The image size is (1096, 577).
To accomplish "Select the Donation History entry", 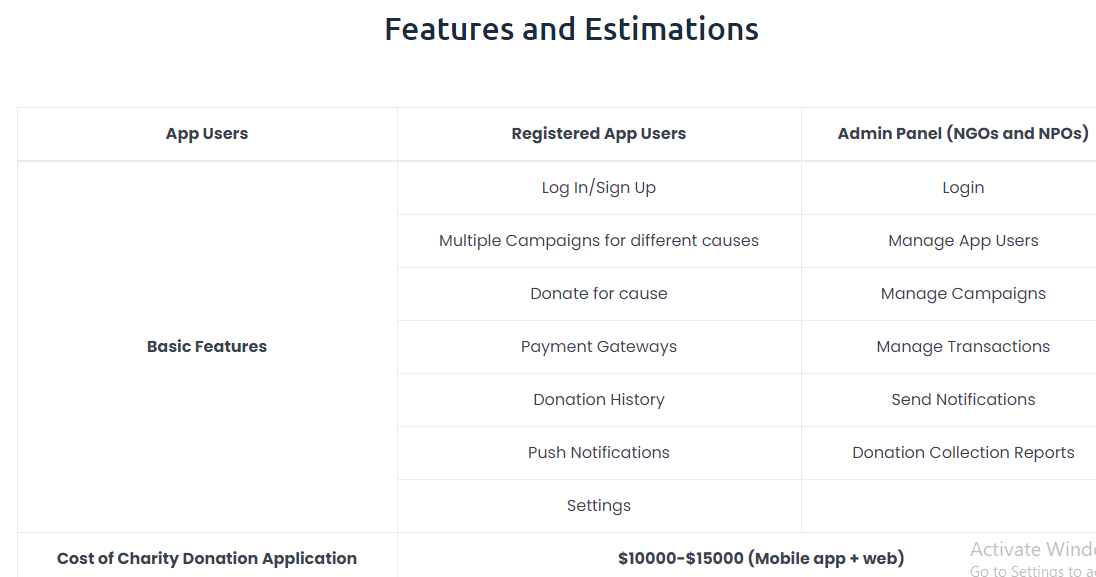I will 599,400.
